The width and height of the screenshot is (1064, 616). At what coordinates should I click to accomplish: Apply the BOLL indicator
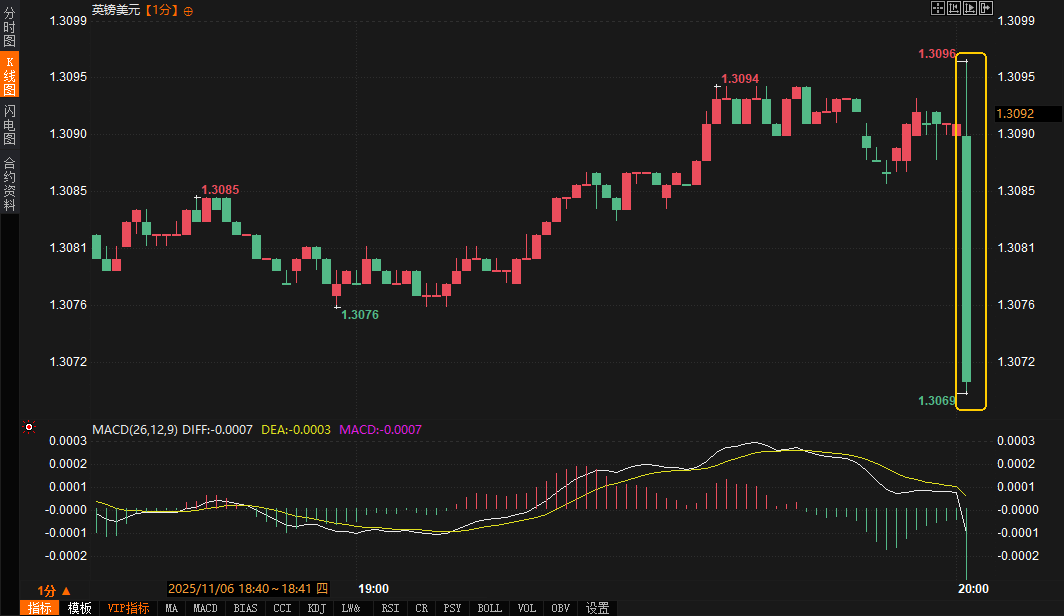click(x=489, y=608)
